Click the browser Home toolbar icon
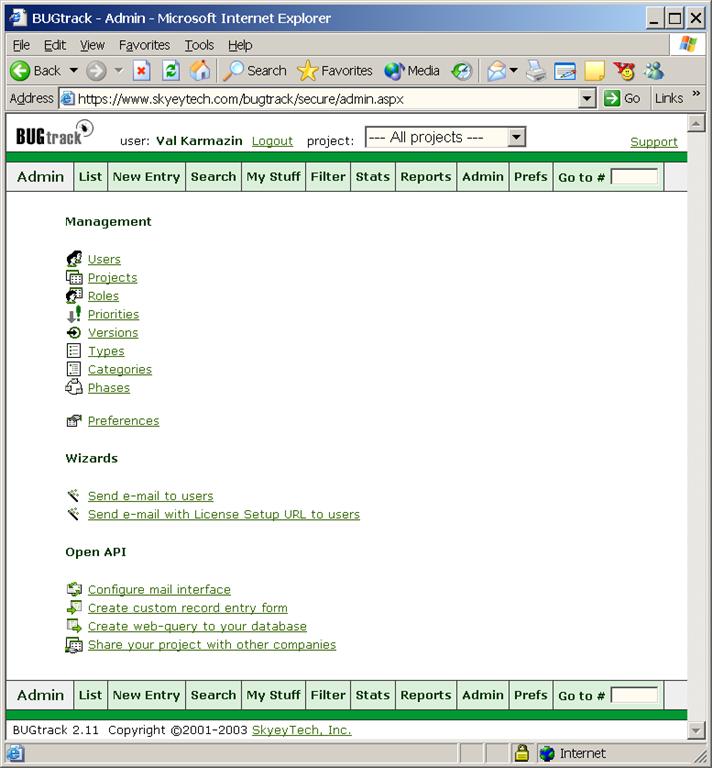The width and height of the screenshot is (712, 768). tap(200, 71)
